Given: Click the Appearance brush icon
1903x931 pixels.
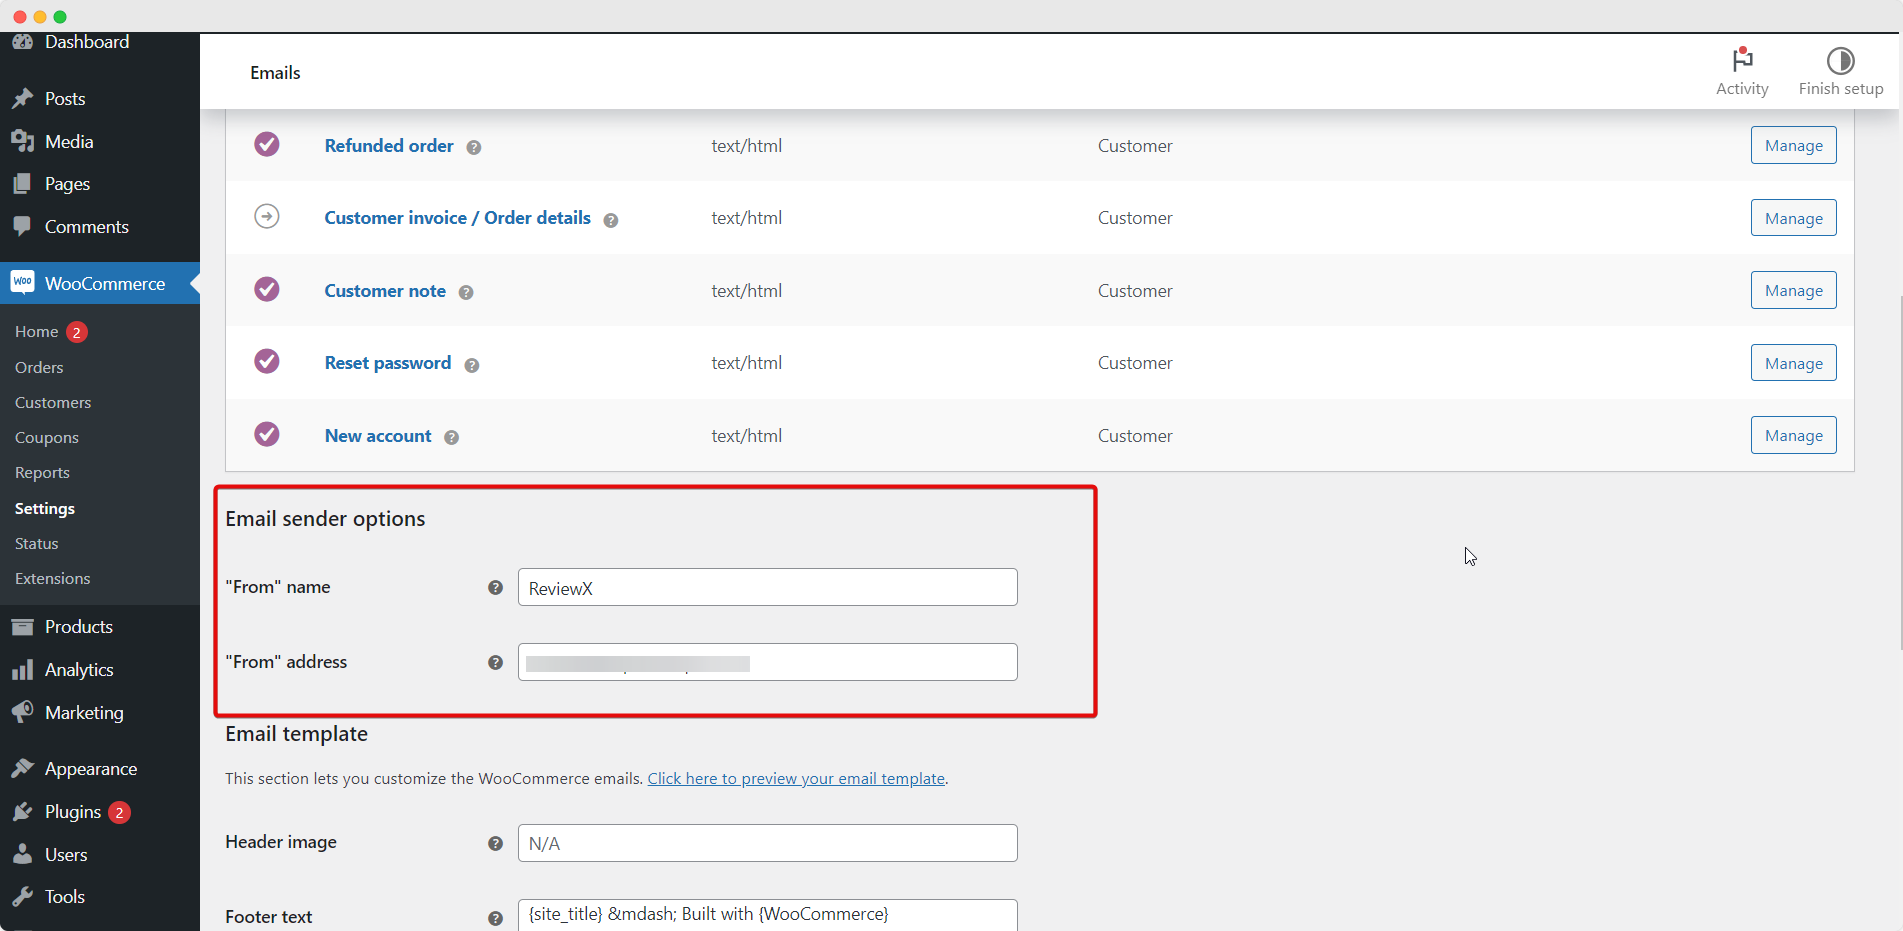Looking at the screenshot, I should pyautogui.click(x=22, y=768).
